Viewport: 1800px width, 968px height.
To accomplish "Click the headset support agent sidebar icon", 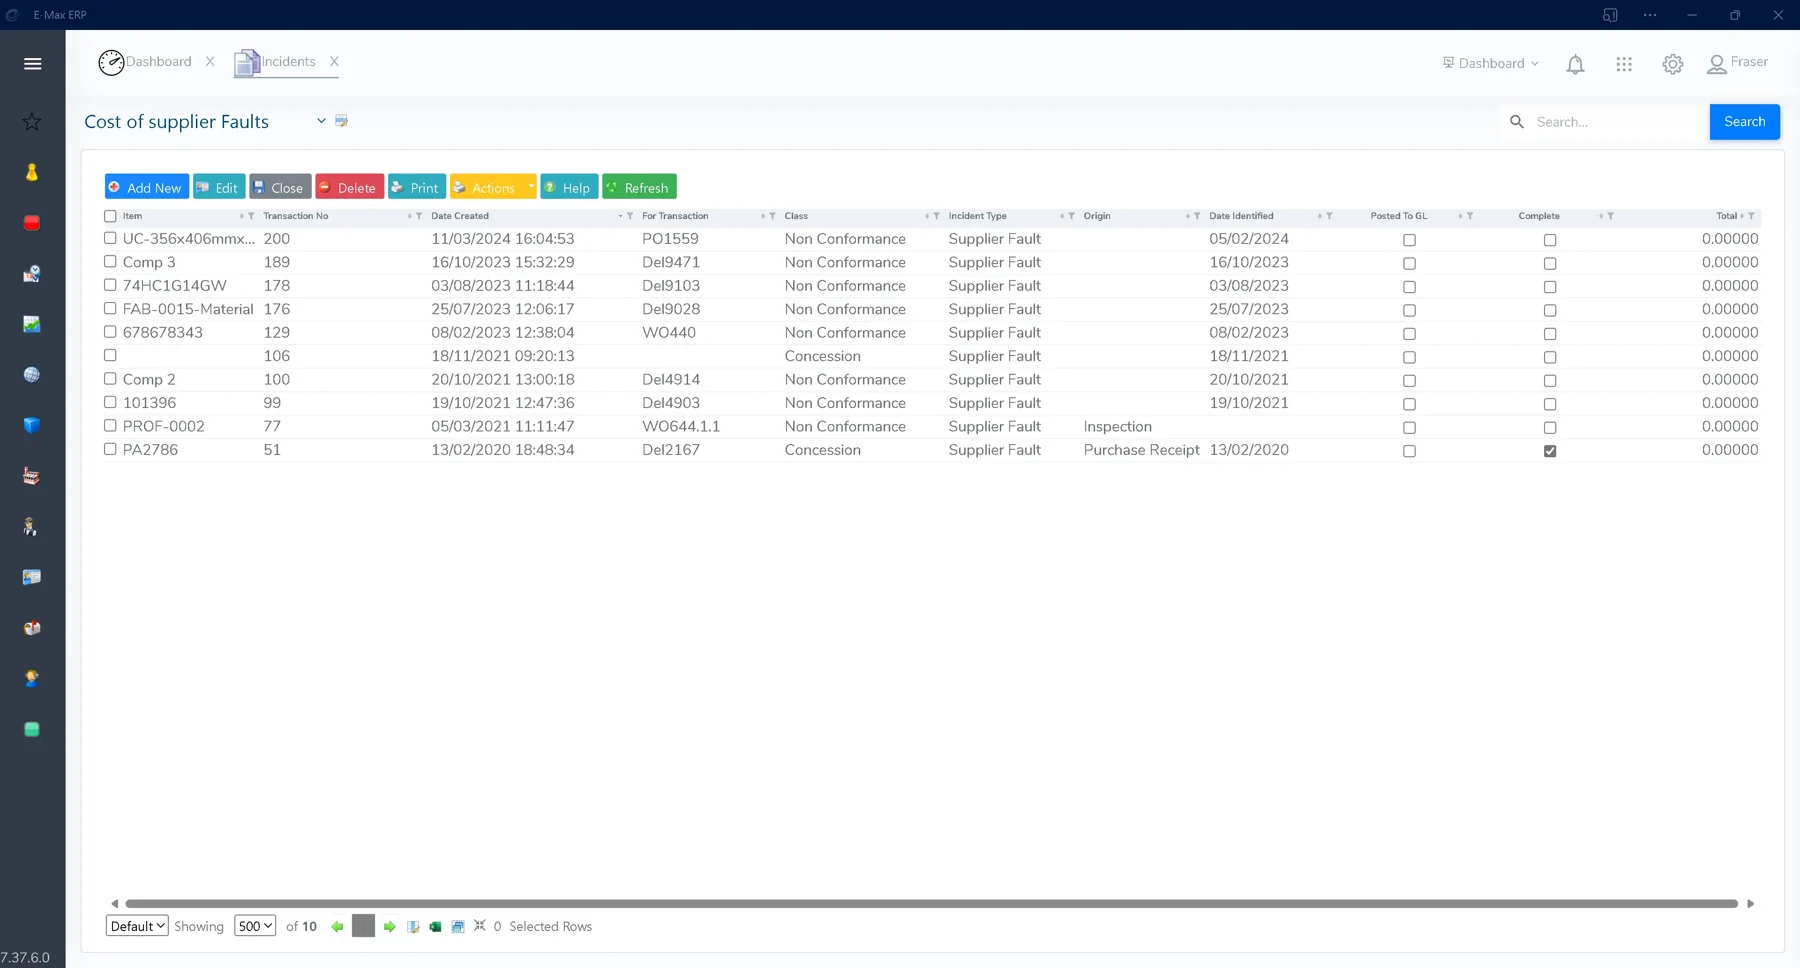I will (x=32, y=678).
